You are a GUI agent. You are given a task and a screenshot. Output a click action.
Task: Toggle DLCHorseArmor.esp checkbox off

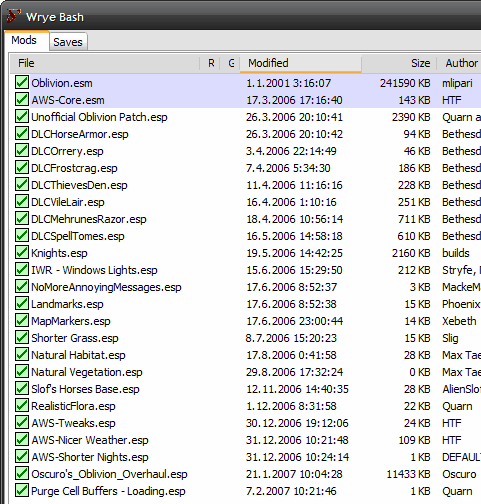click(22, 133)
